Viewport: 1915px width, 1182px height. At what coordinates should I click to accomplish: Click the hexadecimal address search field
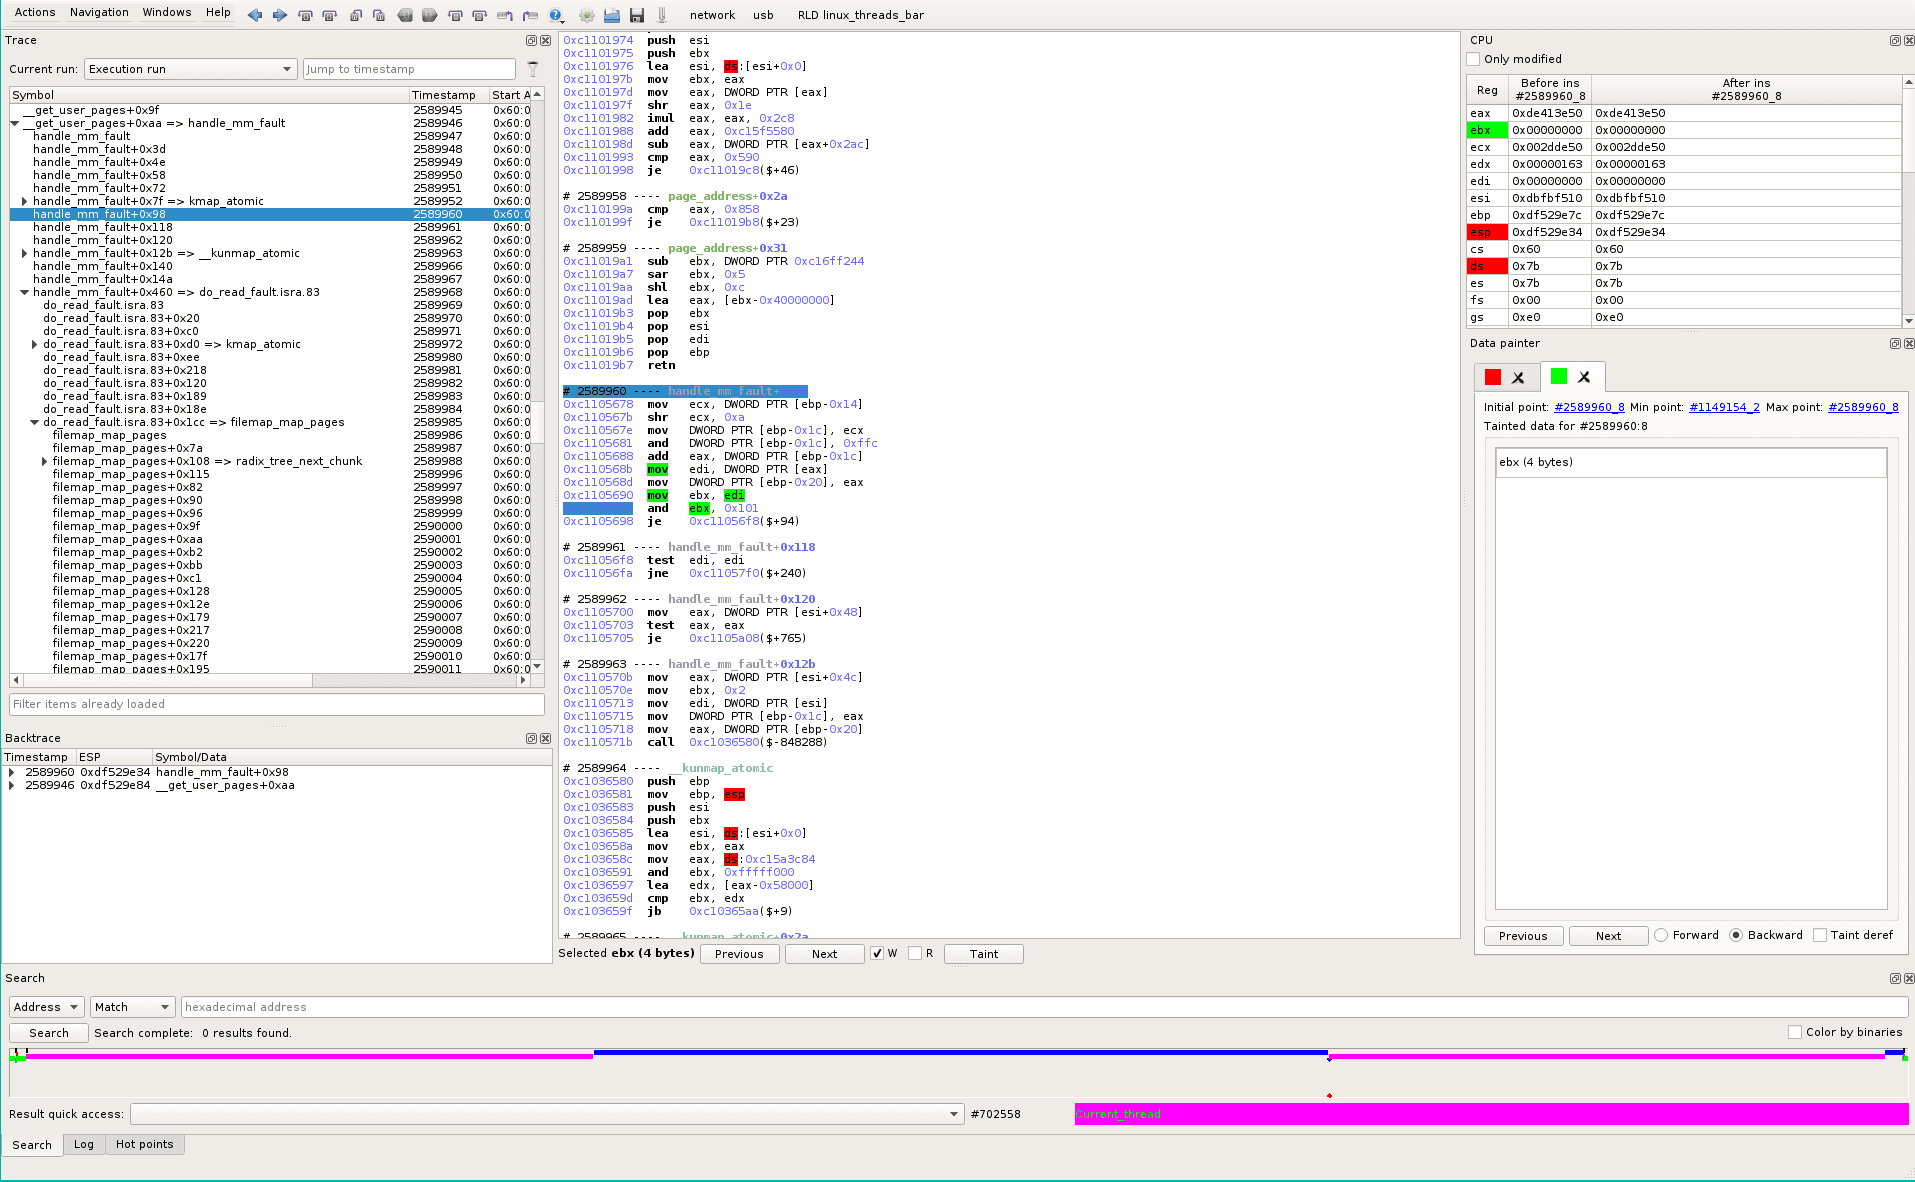(x=400, y=1007)
